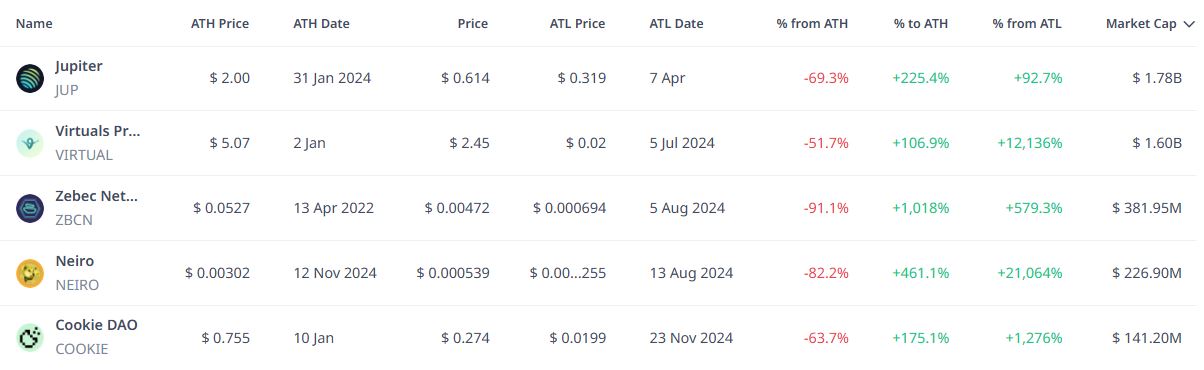This screenshot has width=1204, height=370.
Task: Sort by the Price column header
Action: pos(472,23)
